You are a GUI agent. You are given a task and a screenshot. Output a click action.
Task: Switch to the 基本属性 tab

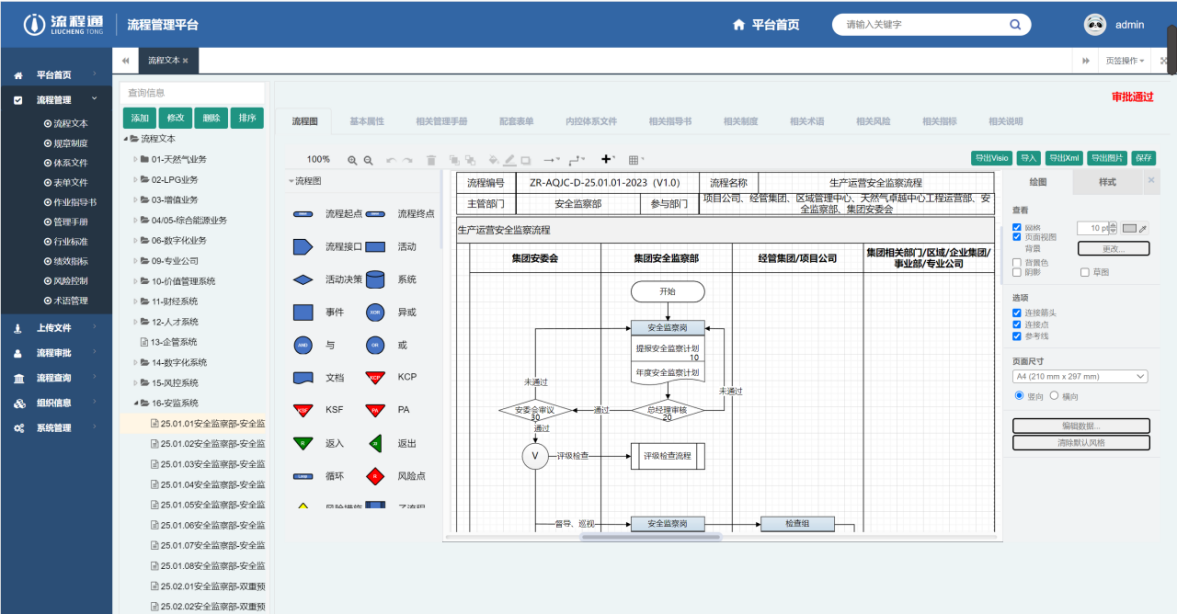(x=367, y=121)
